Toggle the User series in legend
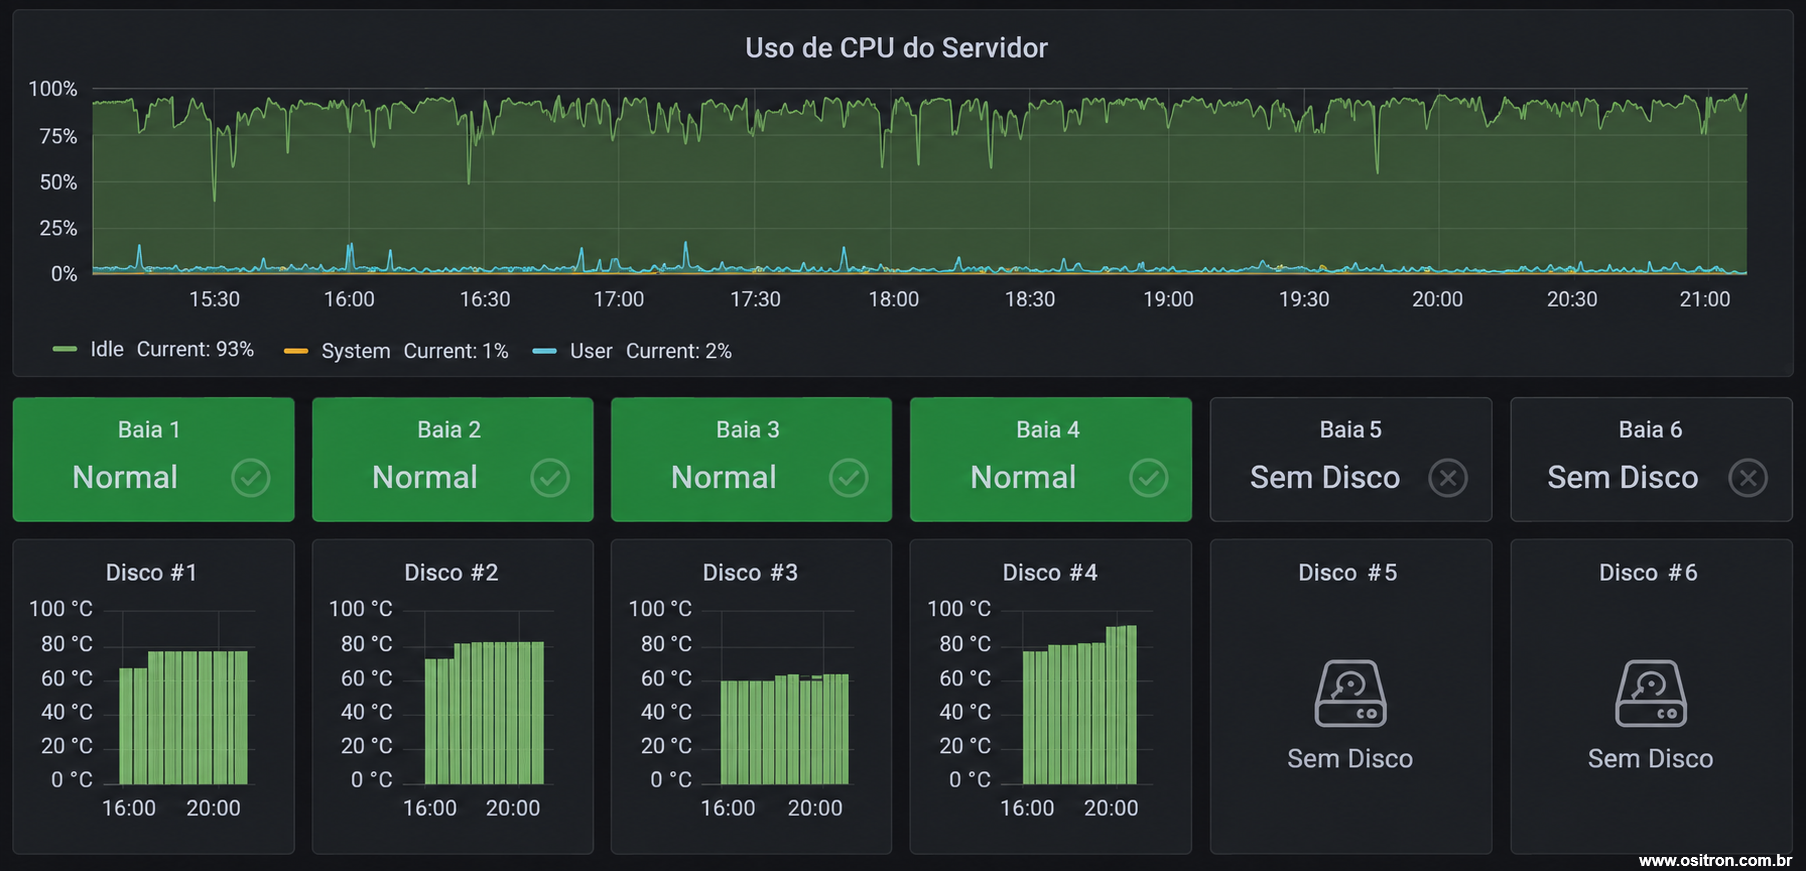The height and width of the screenshot is (871, 1806). (591, 351)
